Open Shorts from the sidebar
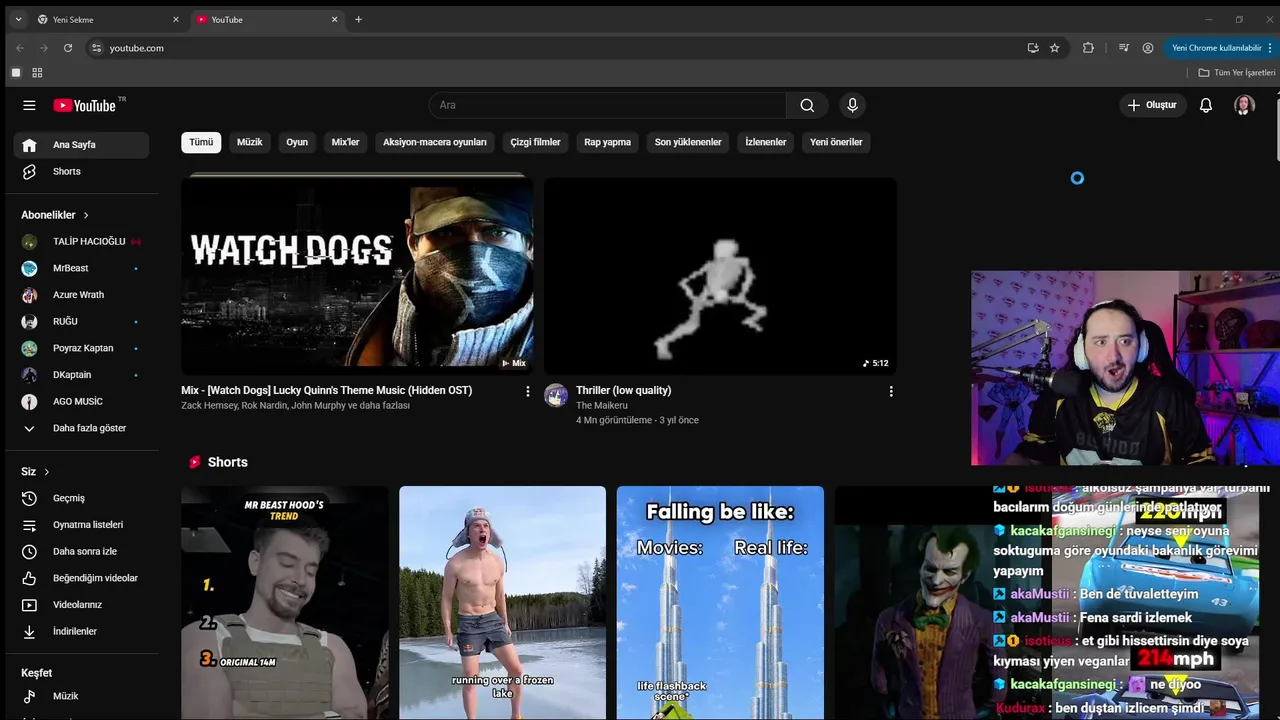This screenshot has height=720, width=1280. coord(82,171)
